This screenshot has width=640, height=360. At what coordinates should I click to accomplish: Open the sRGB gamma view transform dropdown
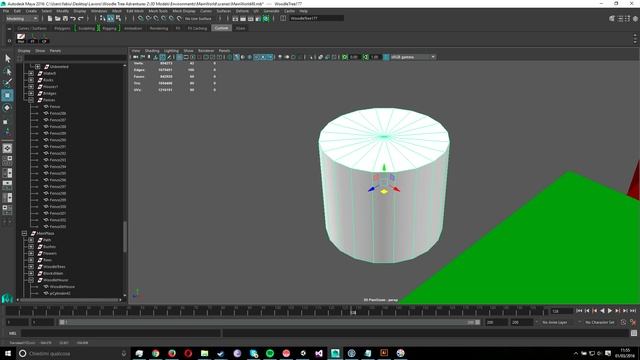[x=413, y=57]
